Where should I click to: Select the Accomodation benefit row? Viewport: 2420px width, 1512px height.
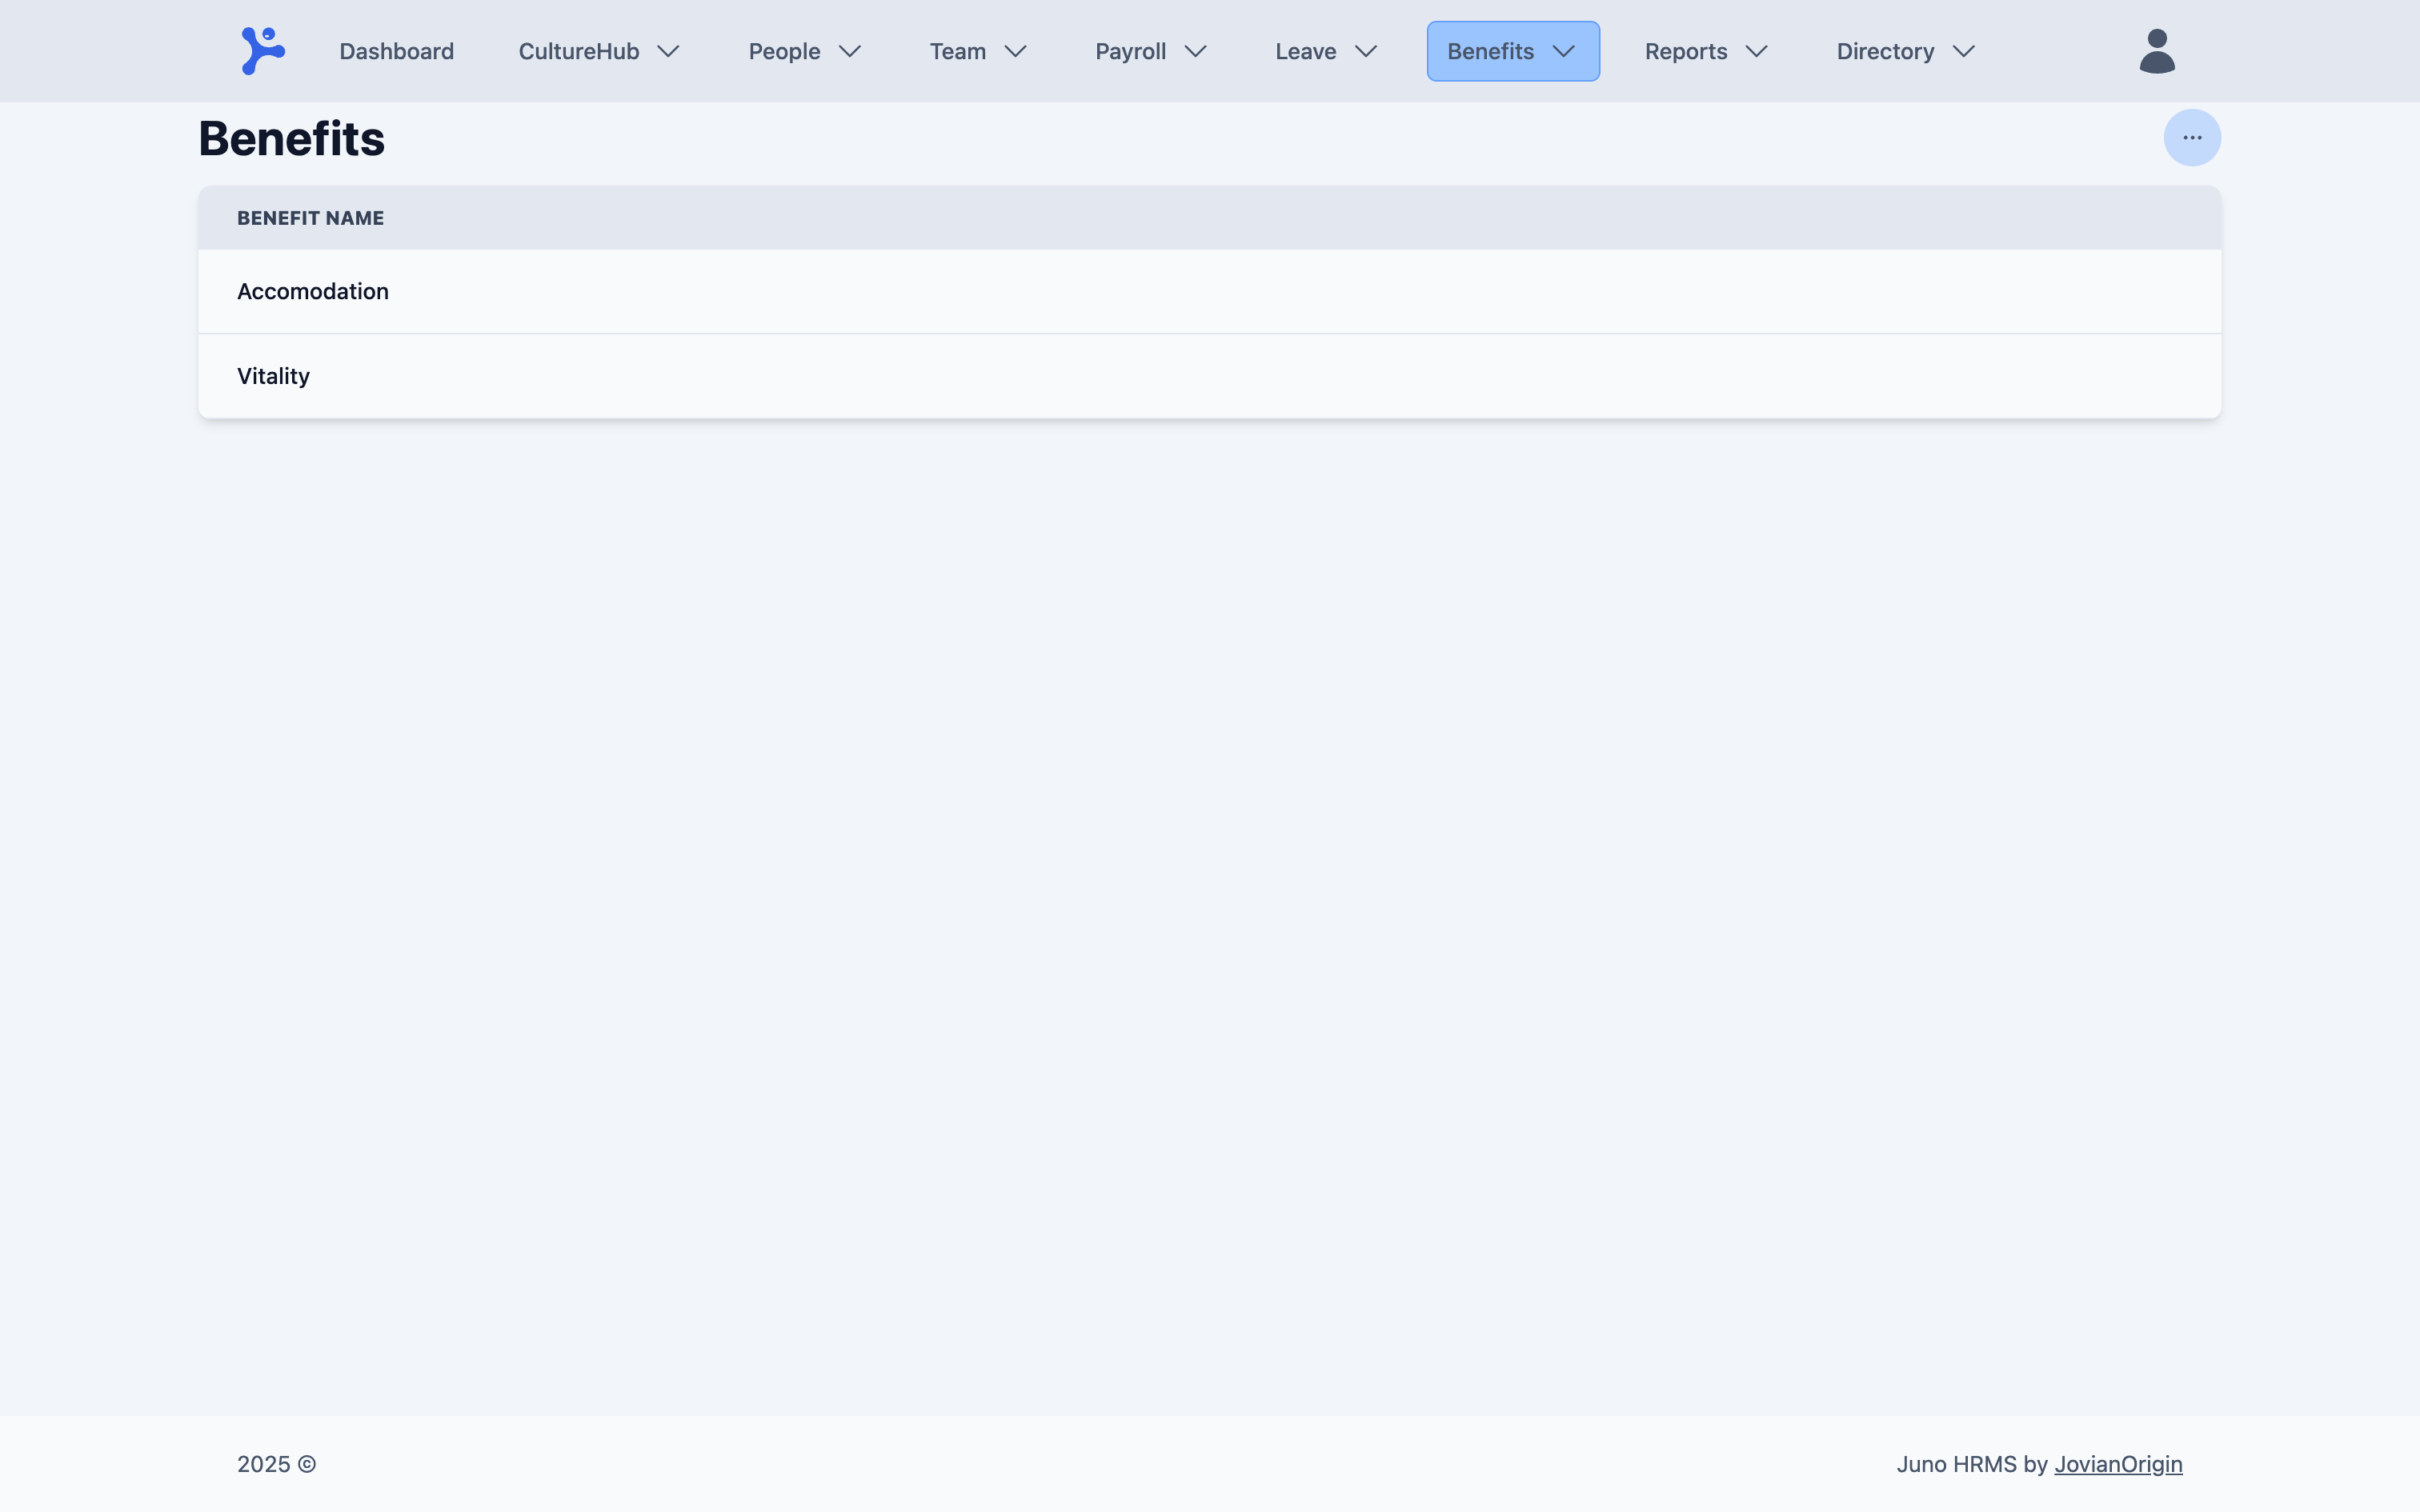(1209, 291)
